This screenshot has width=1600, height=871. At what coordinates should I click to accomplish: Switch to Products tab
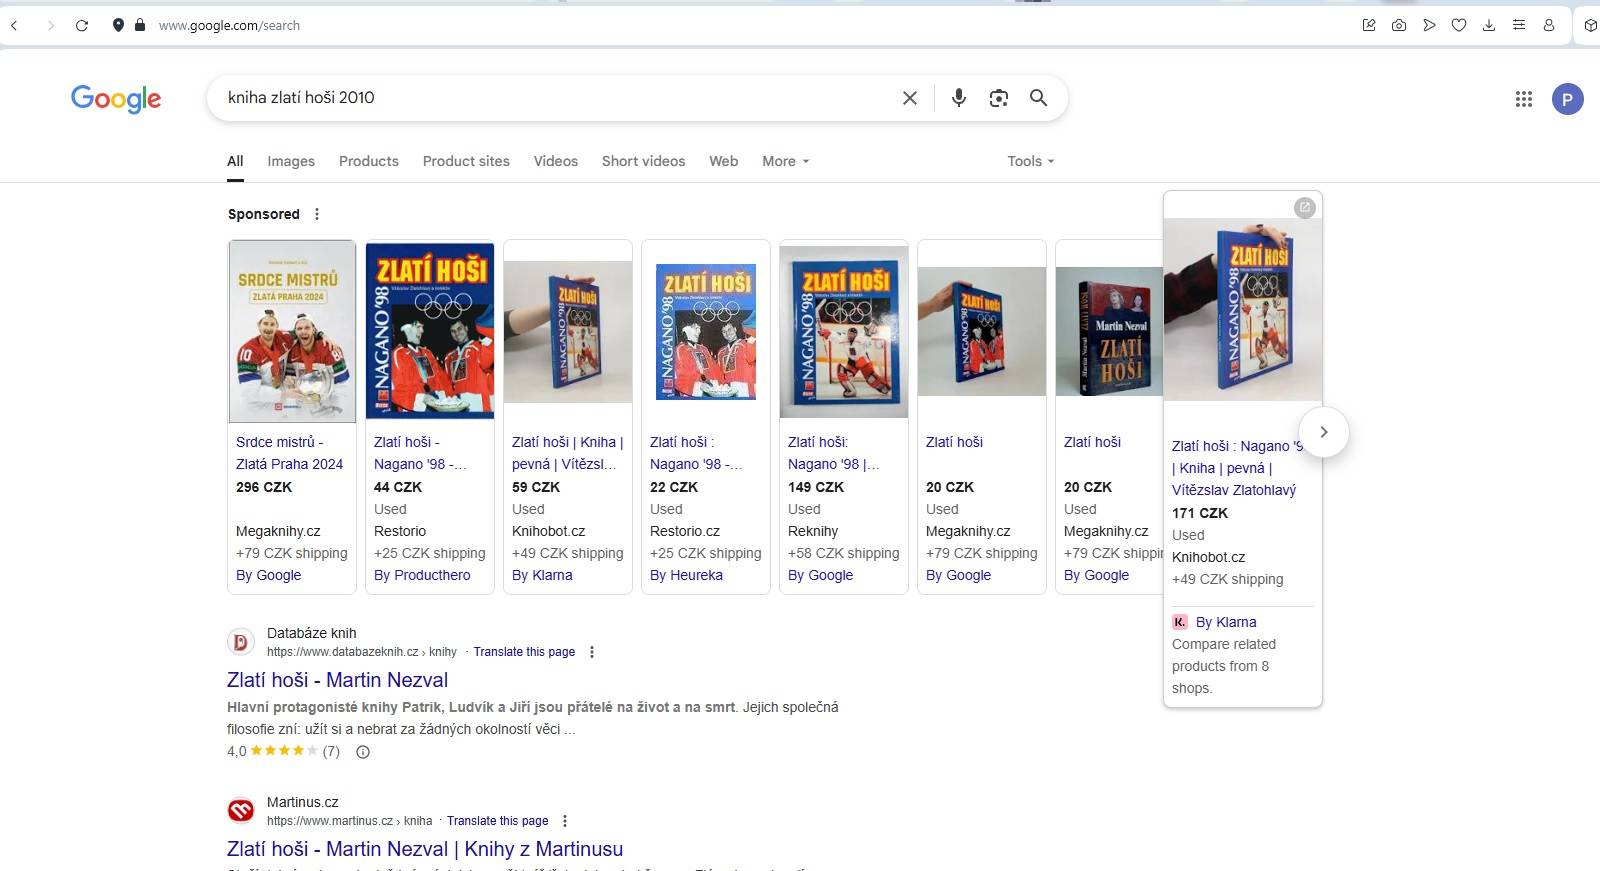tap(369, 161)
